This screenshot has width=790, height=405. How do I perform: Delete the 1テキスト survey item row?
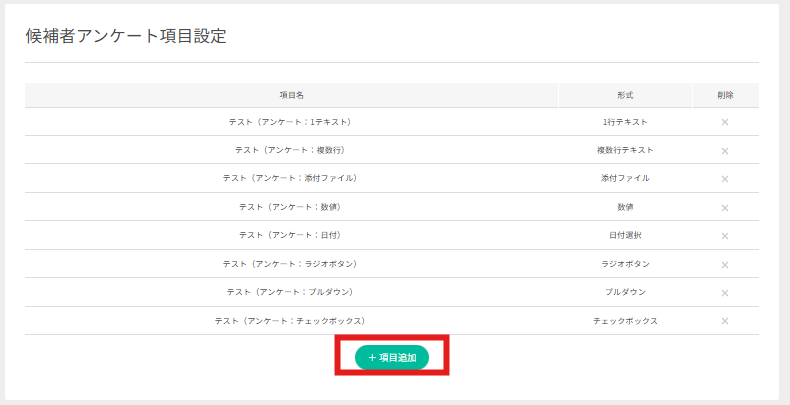click(725, 122)
